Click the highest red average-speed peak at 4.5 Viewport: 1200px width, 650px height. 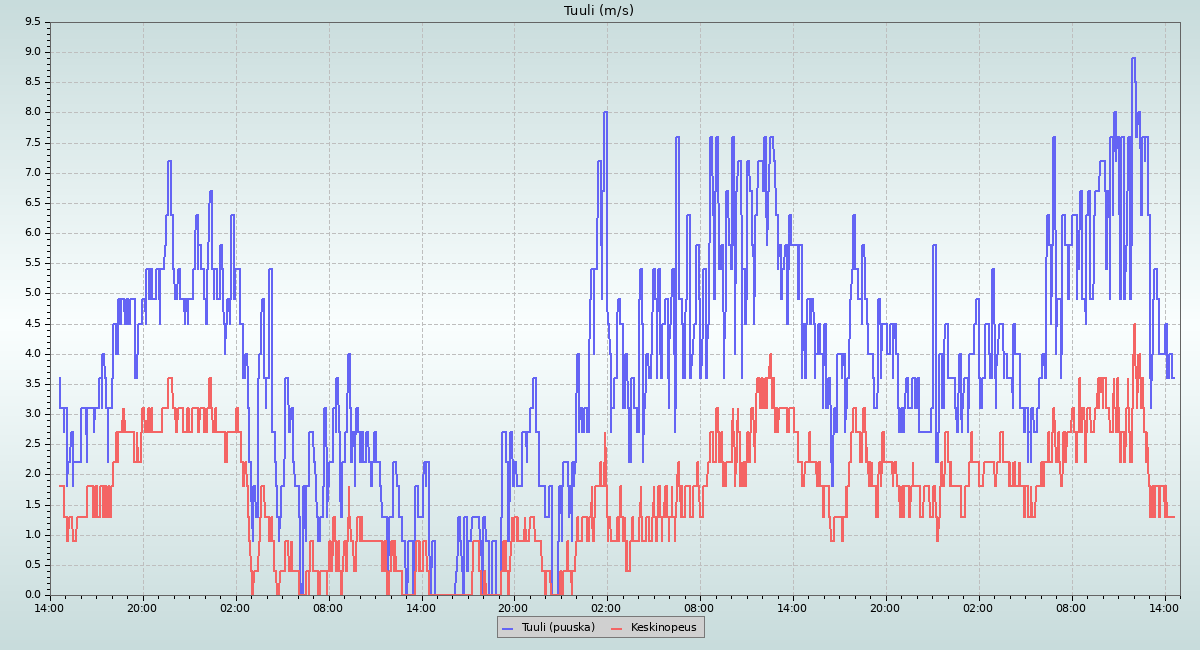click(x=1134, y=324)
